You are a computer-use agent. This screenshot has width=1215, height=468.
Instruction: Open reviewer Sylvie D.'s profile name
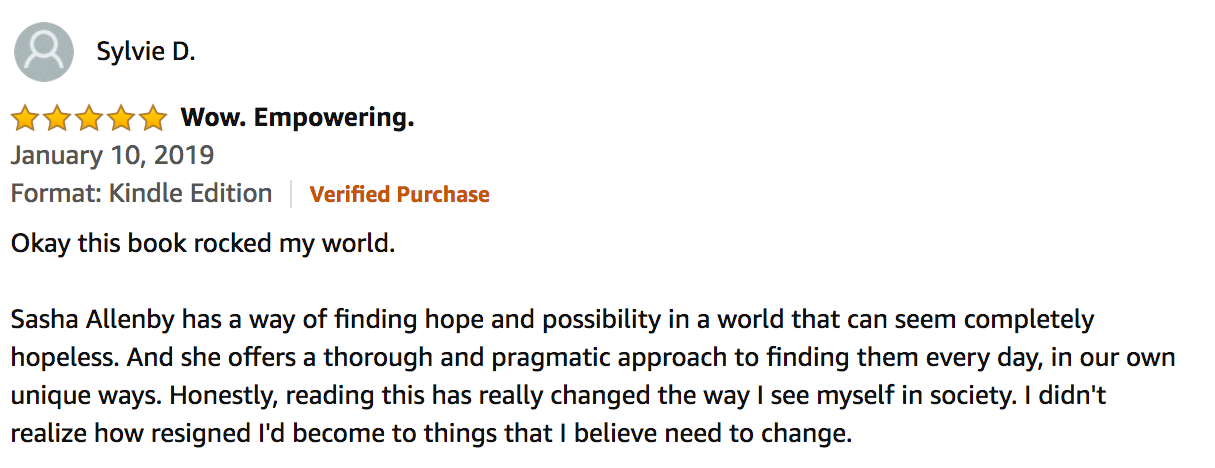(146, 52)
